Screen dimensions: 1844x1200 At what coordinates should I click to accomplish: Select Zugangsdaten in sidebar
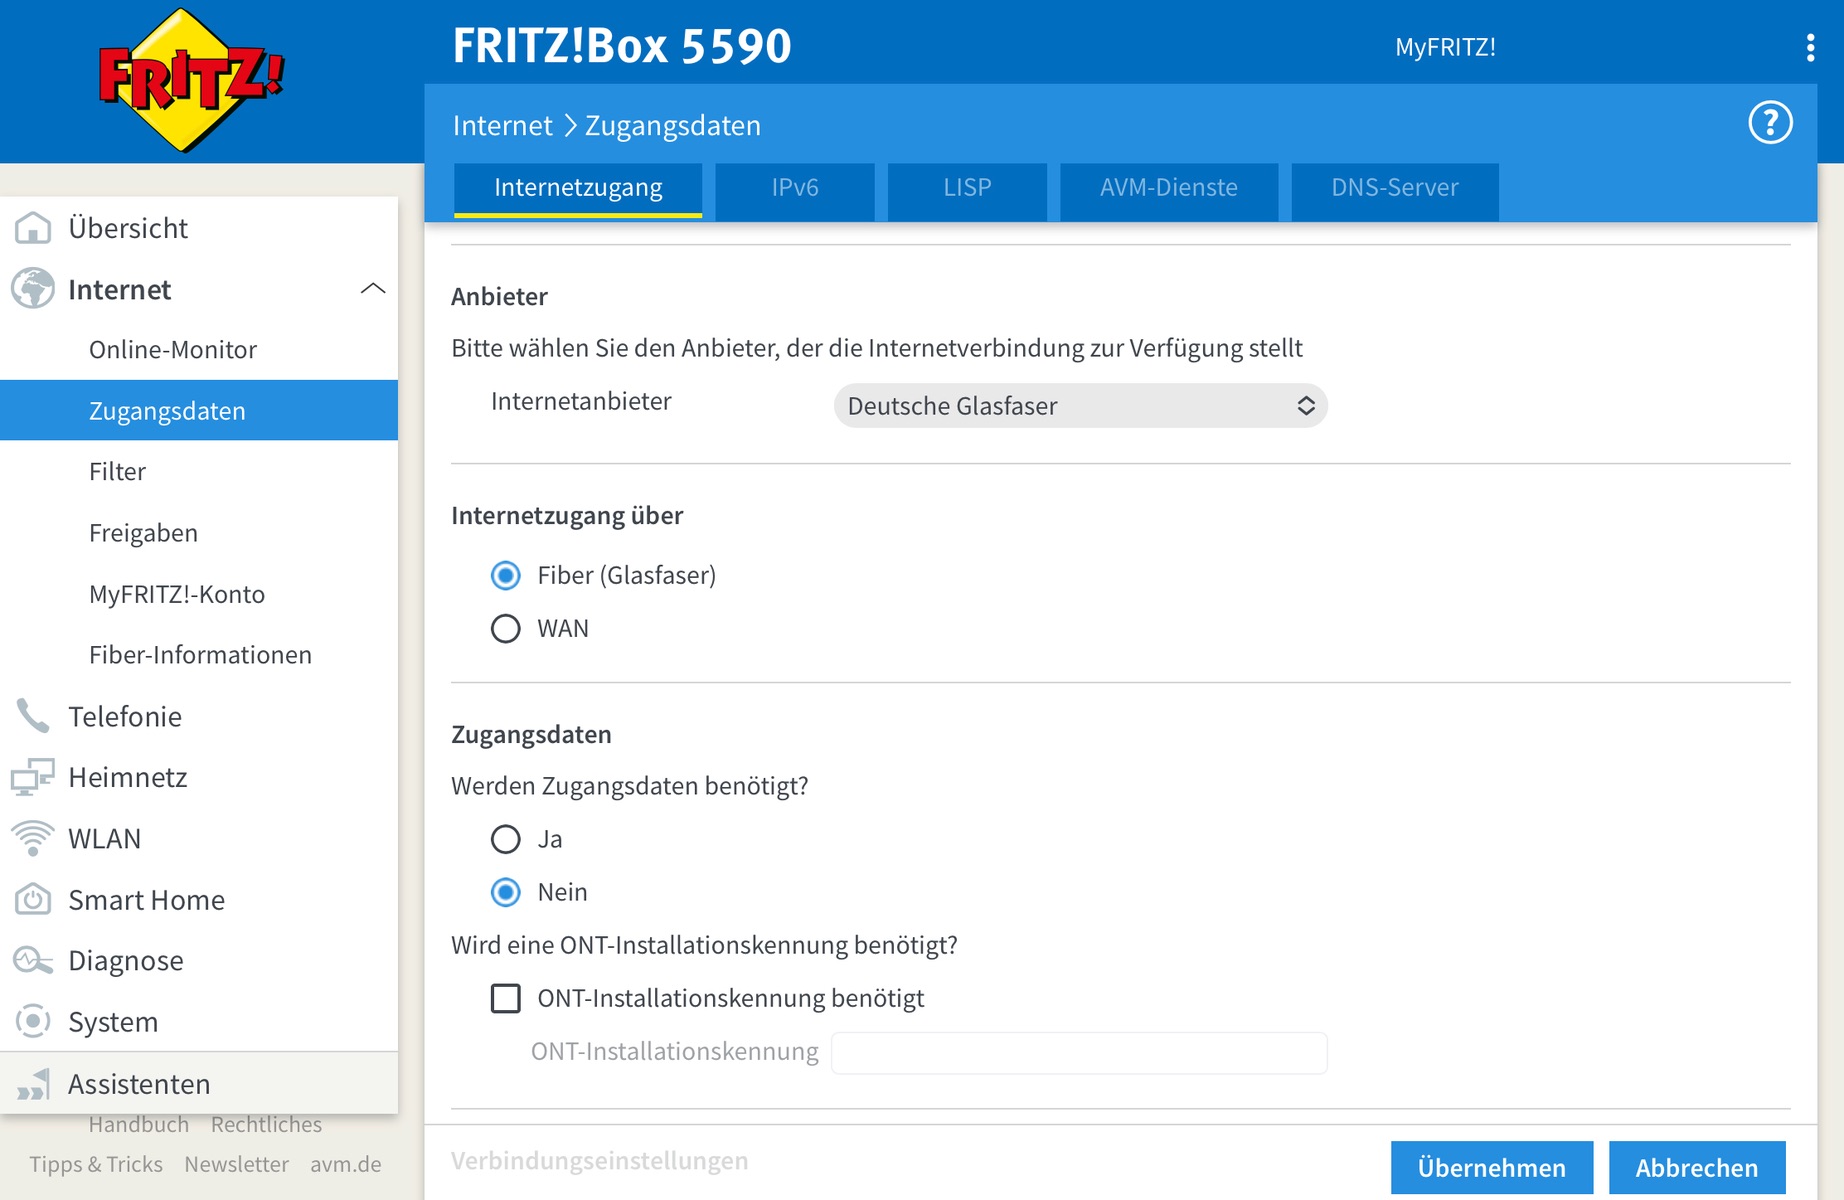(199, 410)
